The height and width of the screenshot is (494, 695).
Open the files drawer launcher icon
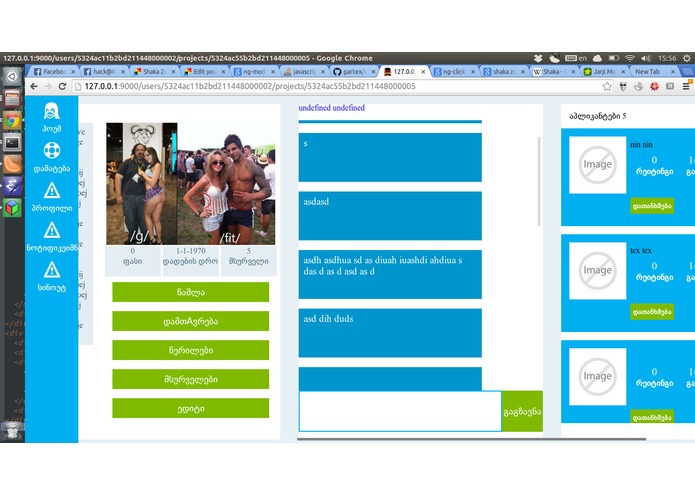[x=12, y=98]
